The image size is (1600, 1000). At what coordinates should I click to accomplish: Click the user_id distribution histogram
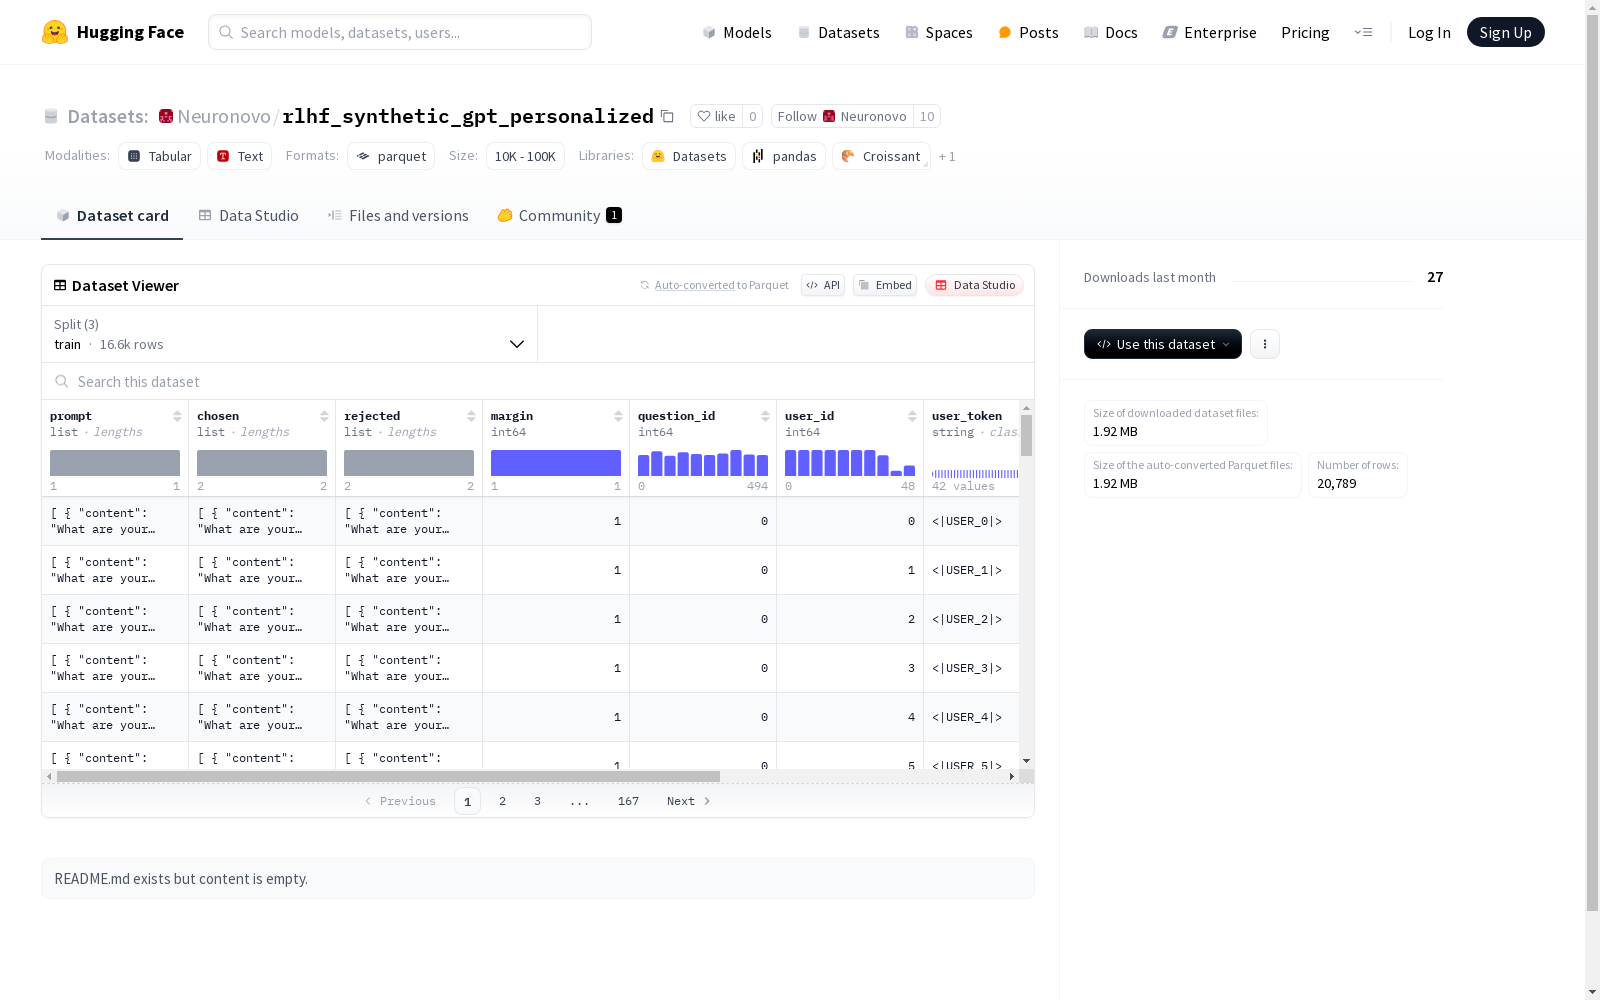(850, 463)
